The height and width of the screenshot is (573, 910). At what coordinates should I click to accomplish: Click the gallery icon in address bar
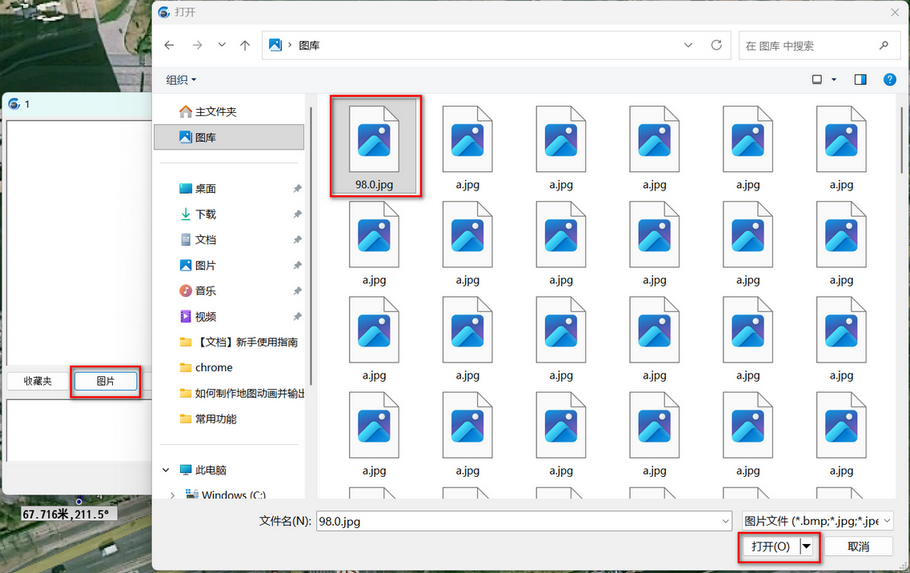[x=275, y=45]
